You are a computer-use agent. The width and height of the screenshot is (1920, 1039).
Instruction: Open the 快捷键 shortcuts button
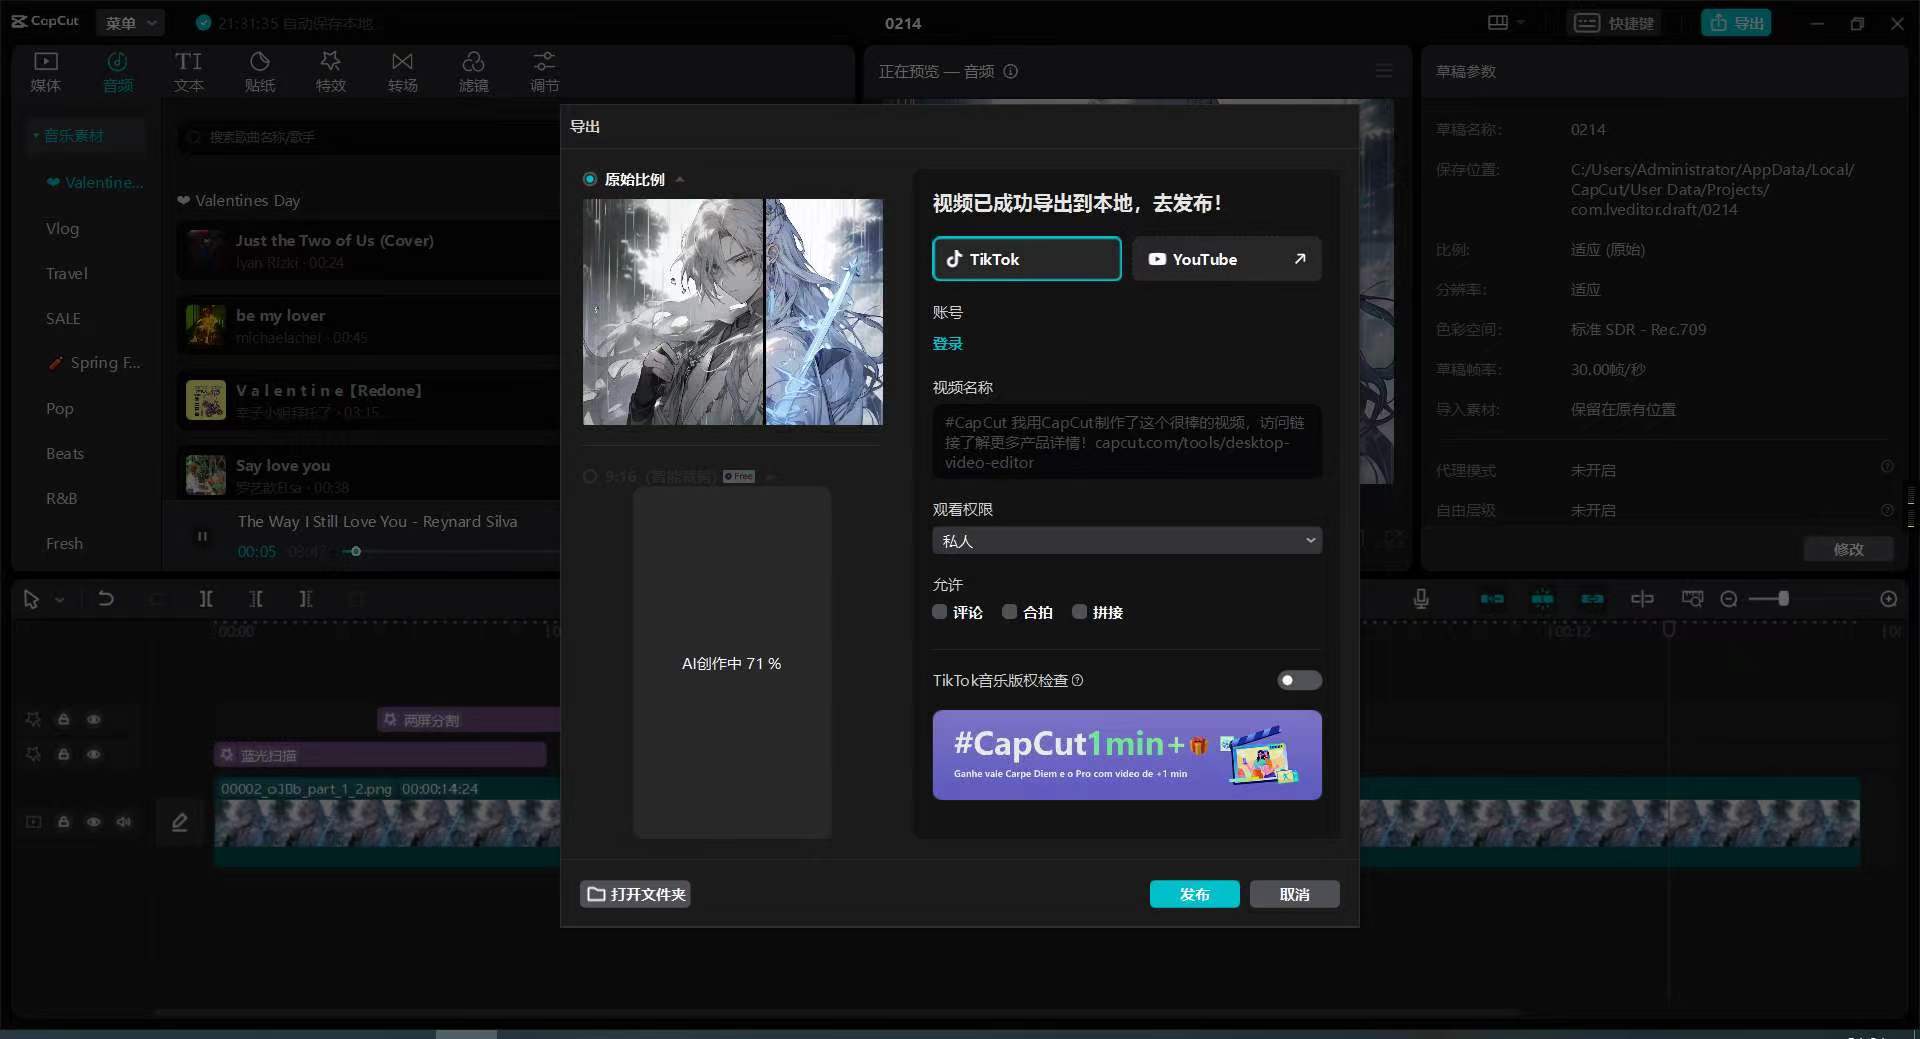tap(1614, 22)
